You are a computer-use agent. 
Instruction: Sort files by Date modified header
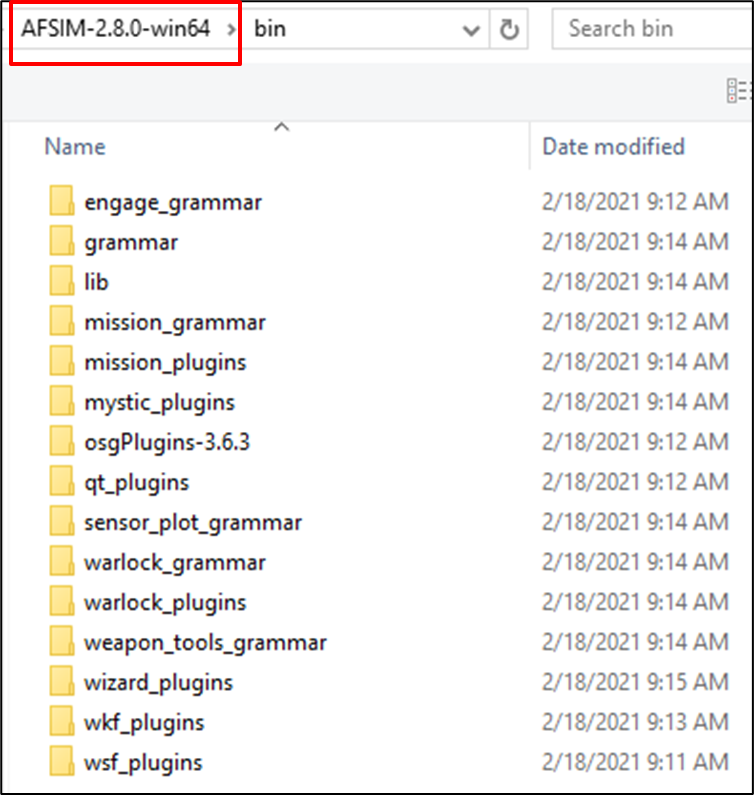click(614, 147)
